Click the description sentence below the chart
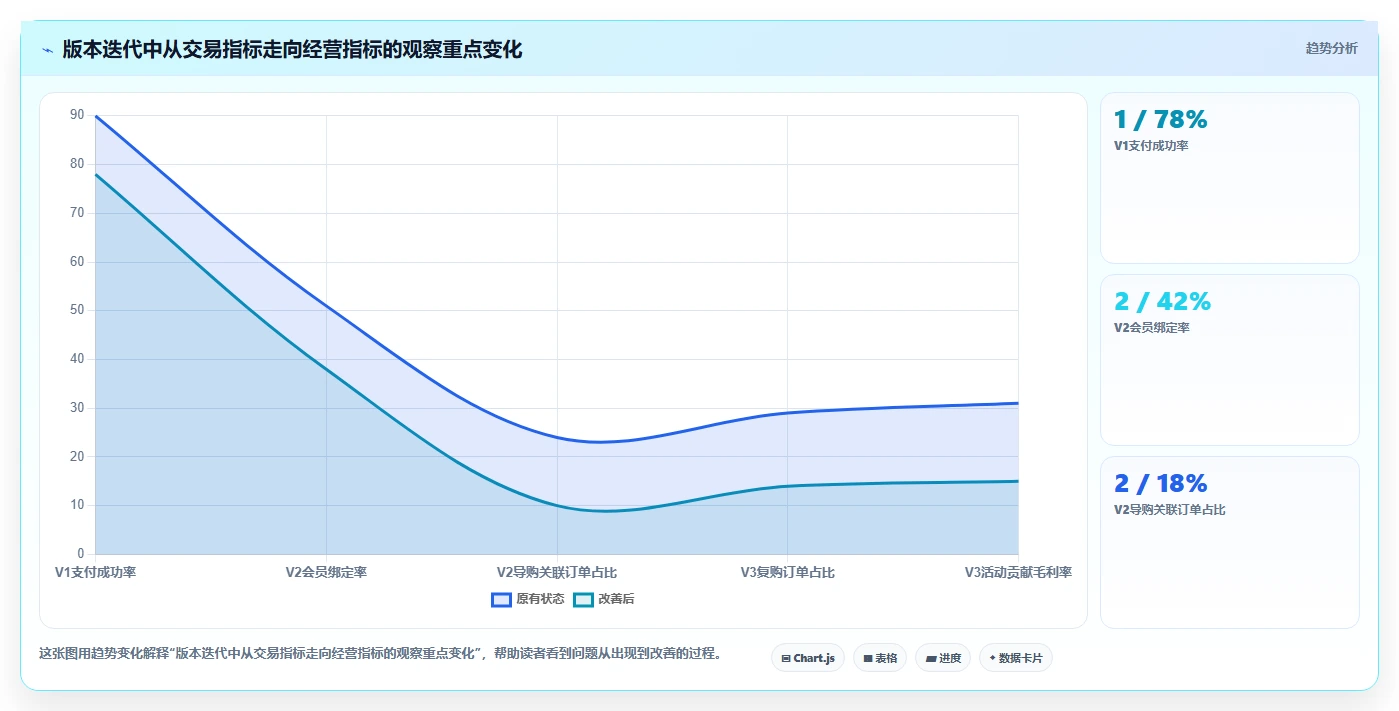The image size is (1399, 711). point(380,654)
